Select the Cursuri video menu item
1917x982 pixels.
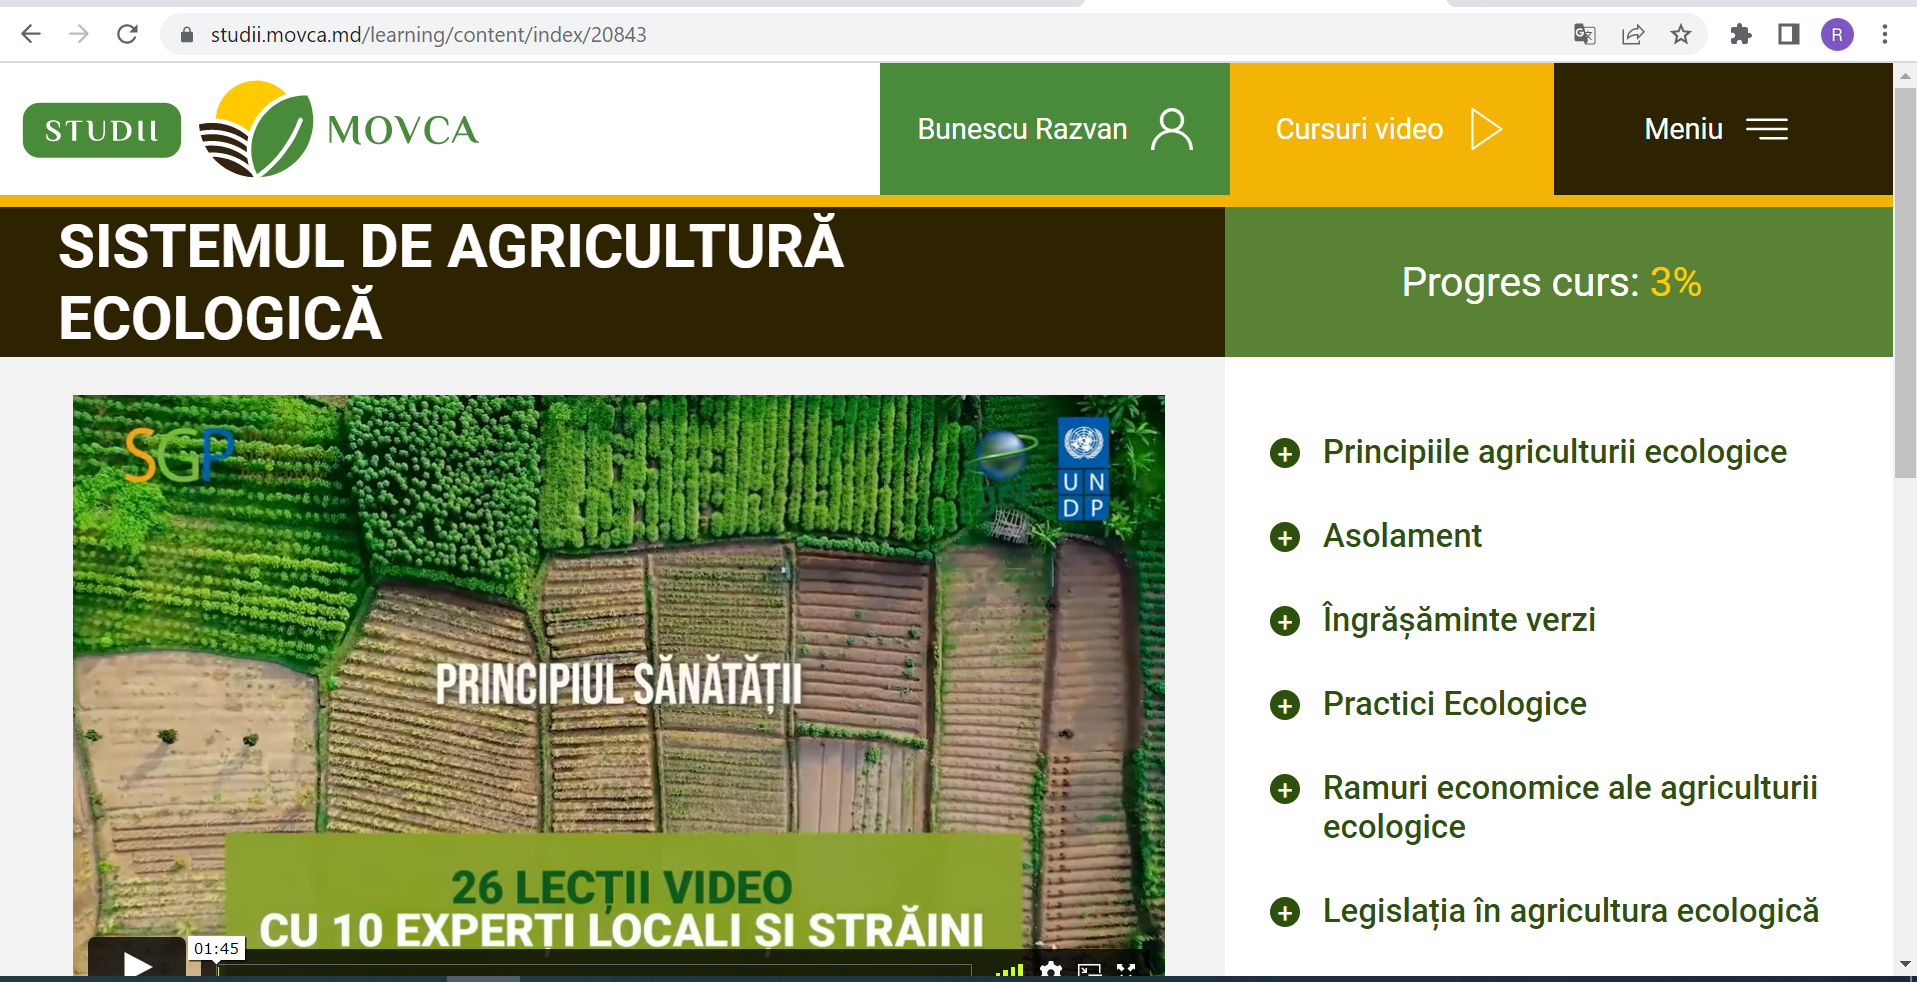pos(1358,129)
